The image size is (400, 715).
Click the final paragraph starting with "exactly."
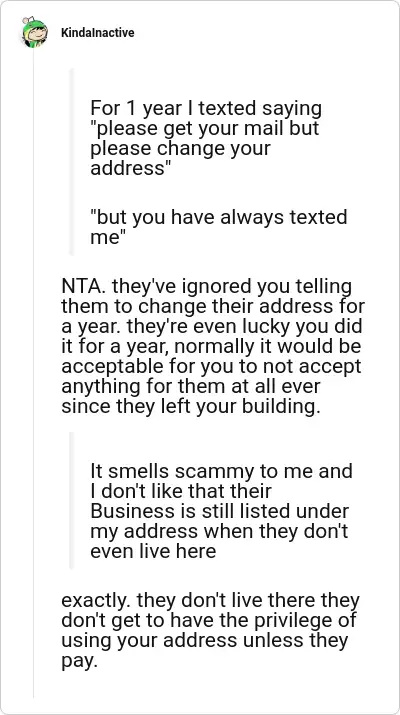point(210,631)
